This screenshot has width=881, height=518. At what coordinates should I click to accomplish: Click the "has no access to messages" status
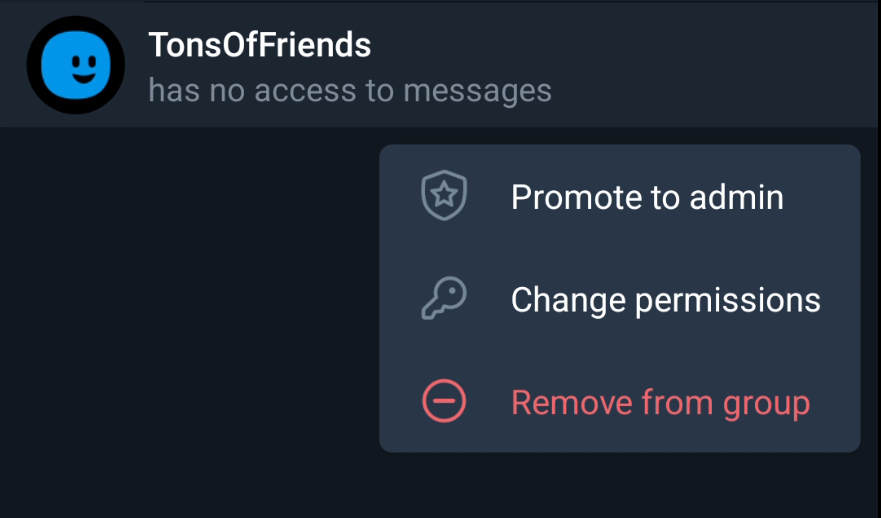coord(349,91)
